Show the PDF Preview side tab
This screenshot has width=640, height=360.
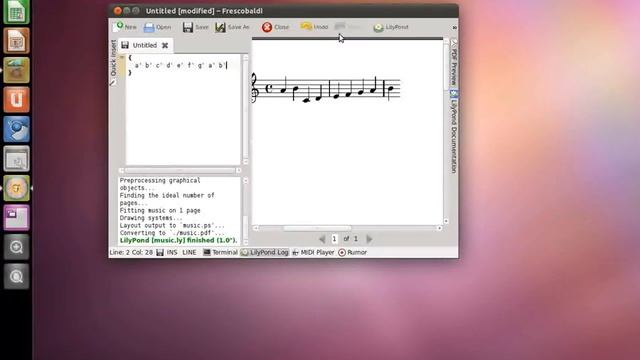click(x=454, y=63)
